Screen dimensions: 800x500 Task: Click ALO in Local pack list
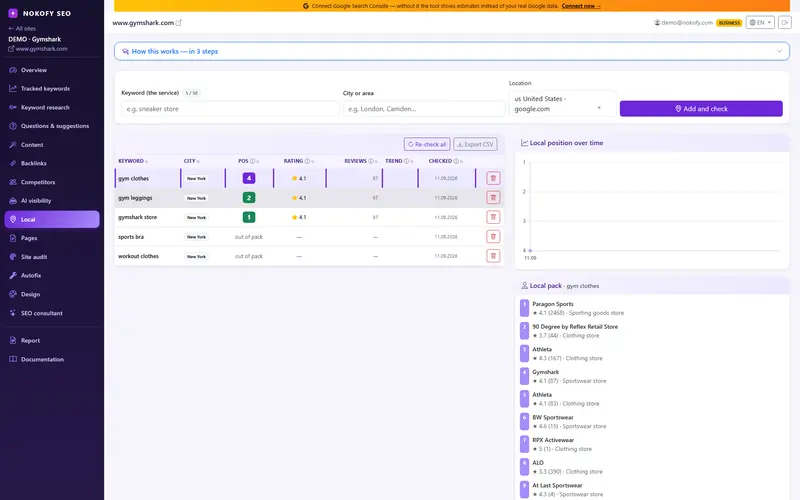538,463
